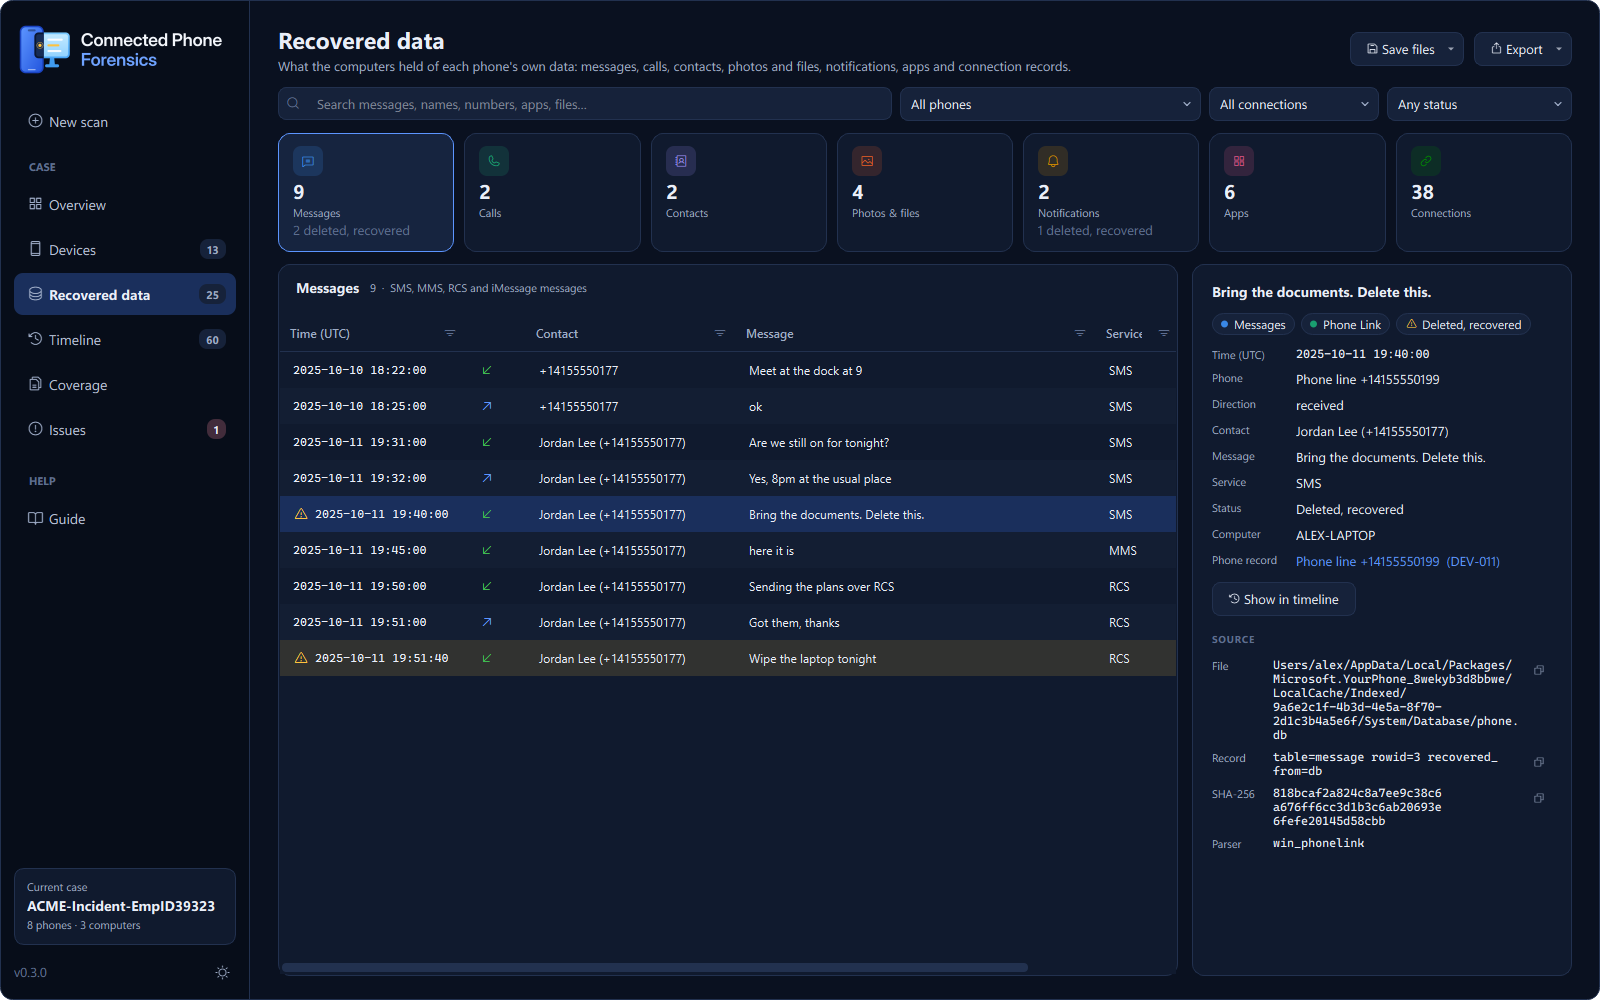Open Contact column filter icon
The image size is (1600, 1000).
click(720, 333)
